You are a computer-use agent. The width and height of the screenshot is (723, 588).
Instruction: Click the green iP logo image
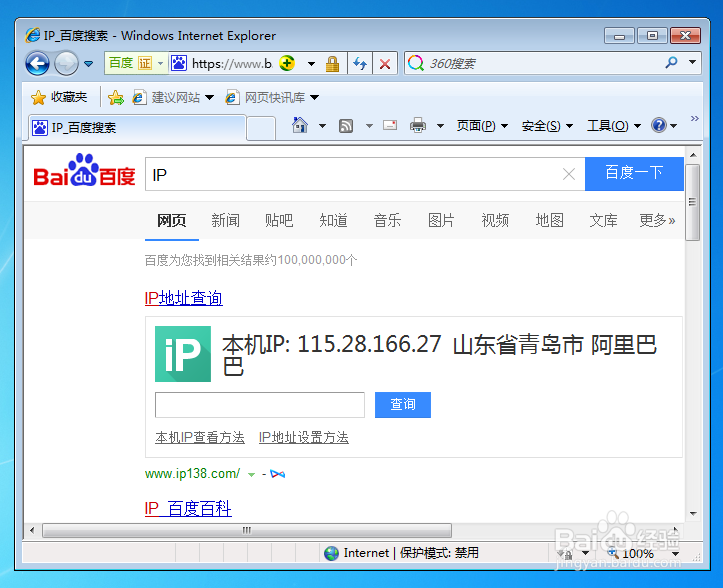coord(183,354)
